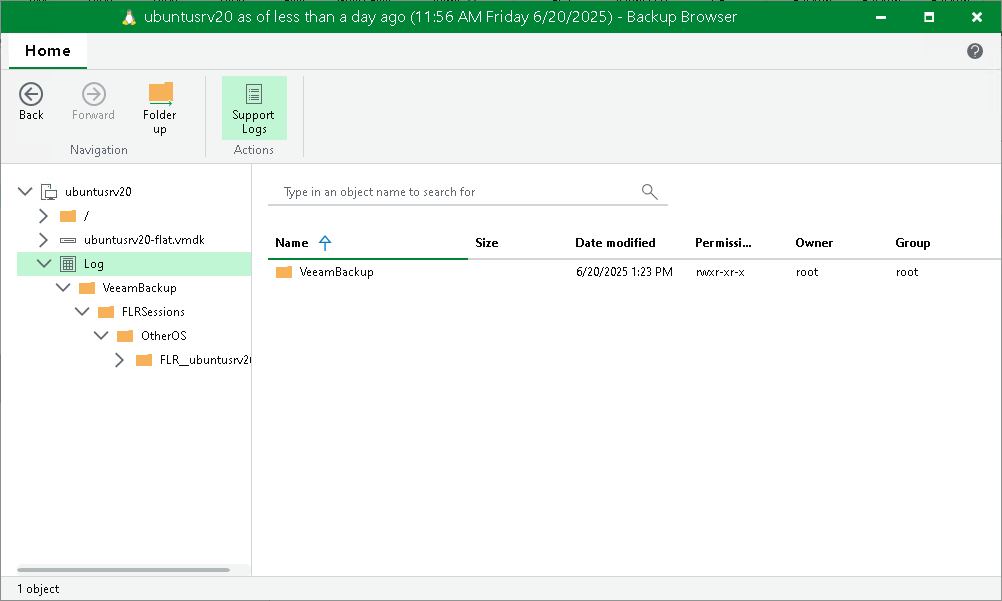Click the search magnifier icon
The image size is (1002, 601).
click(649, 191)
